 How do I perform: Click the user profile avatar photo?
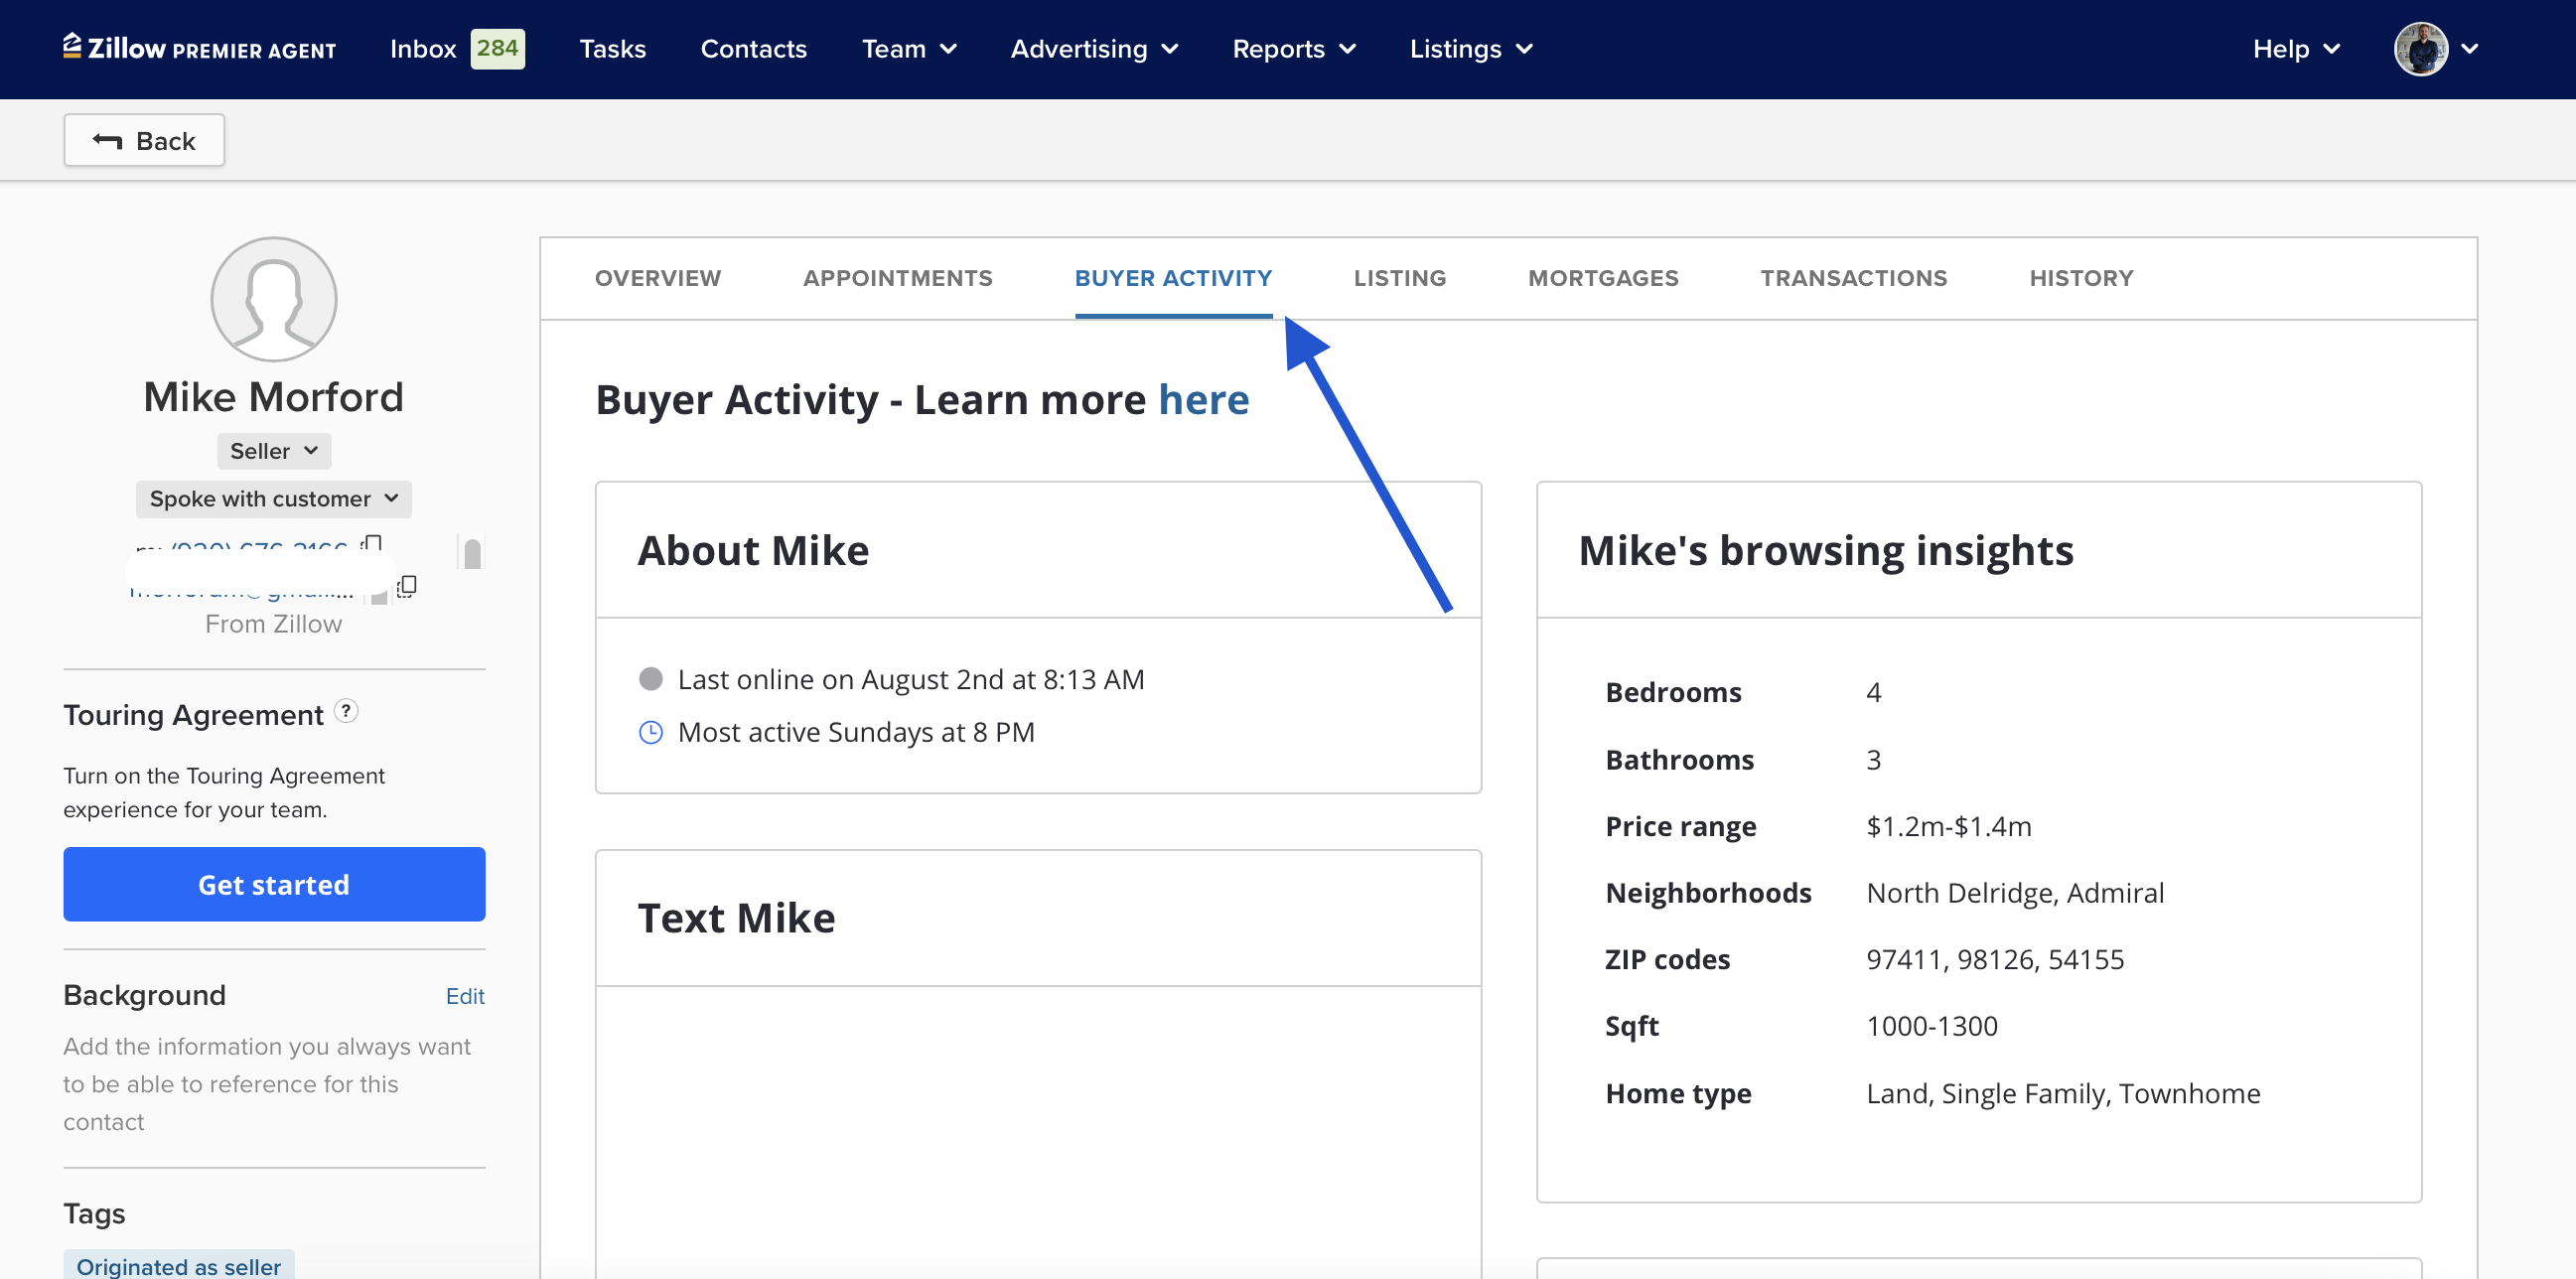(2420, 48)
